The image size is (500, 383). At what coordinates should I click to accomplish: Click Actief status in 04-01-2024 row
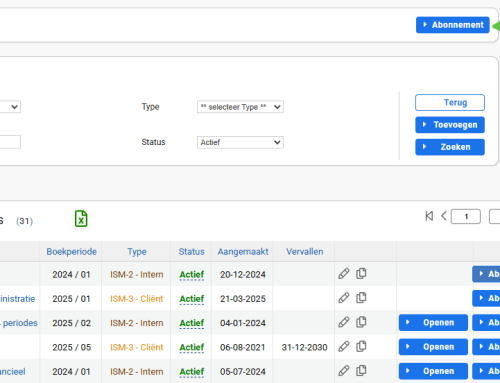(x=192, y=323)
